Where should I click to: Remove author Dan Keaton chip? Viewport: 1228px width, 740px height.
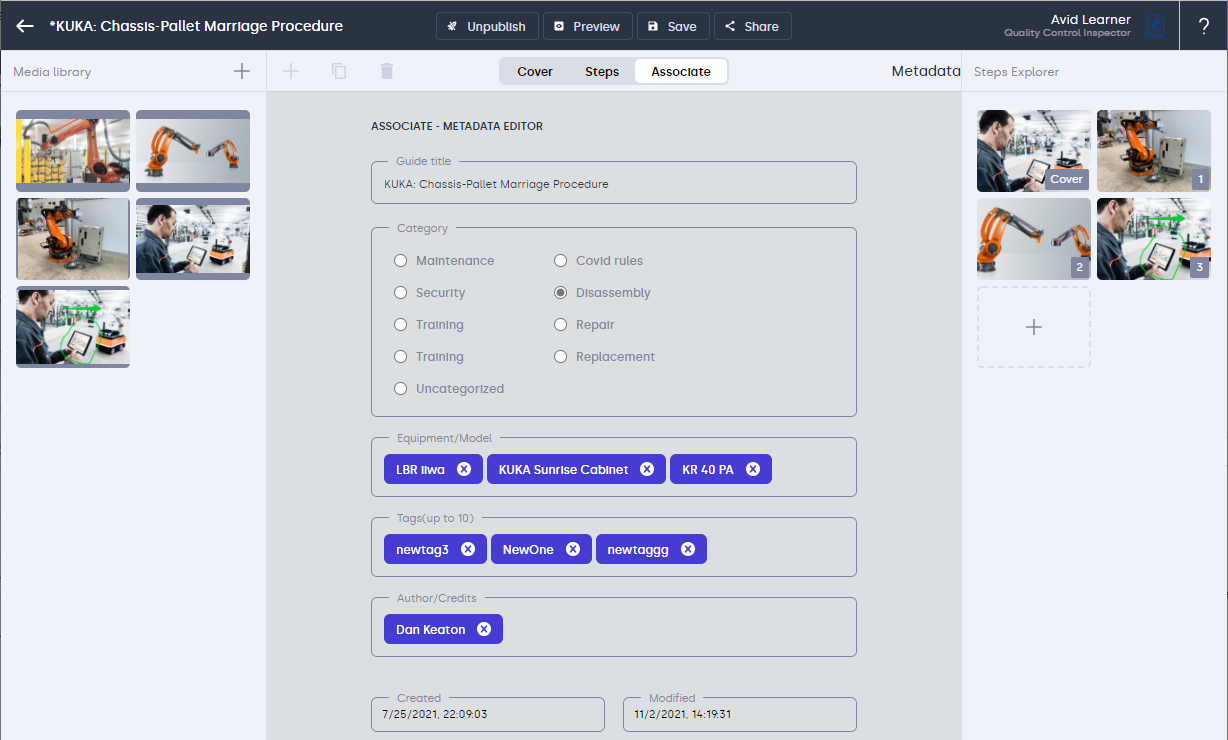click(484, 629)
